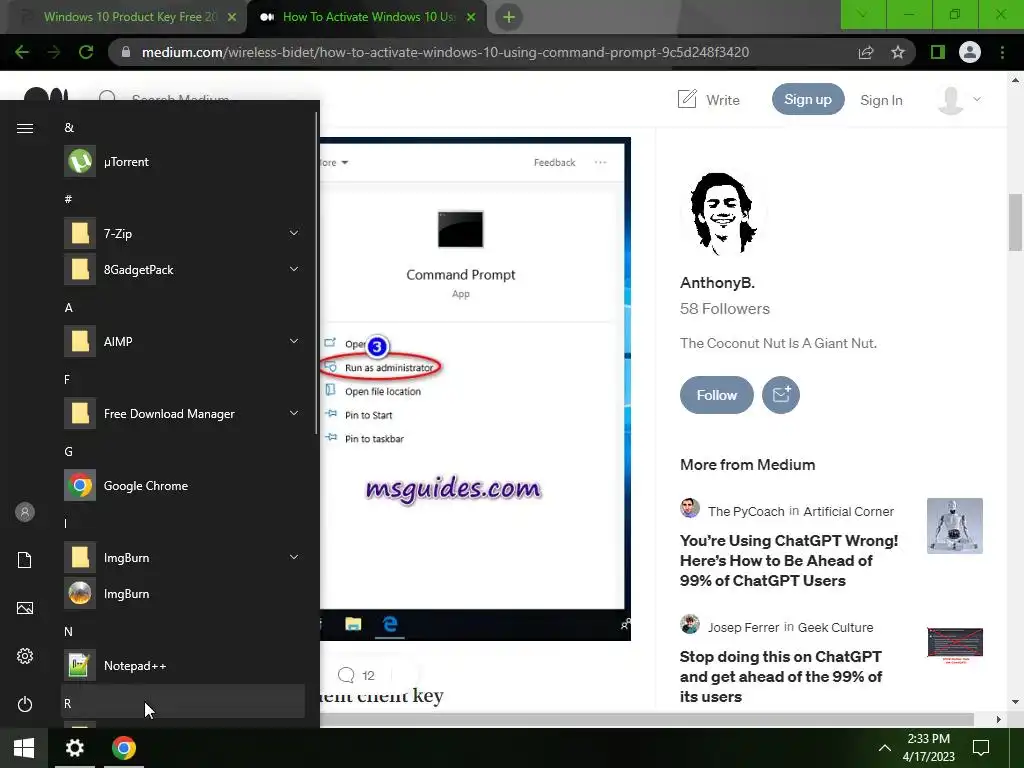Open Settings gear in Start sidebar
This screenshot has height=768, width=1024.
coord(25,656)
